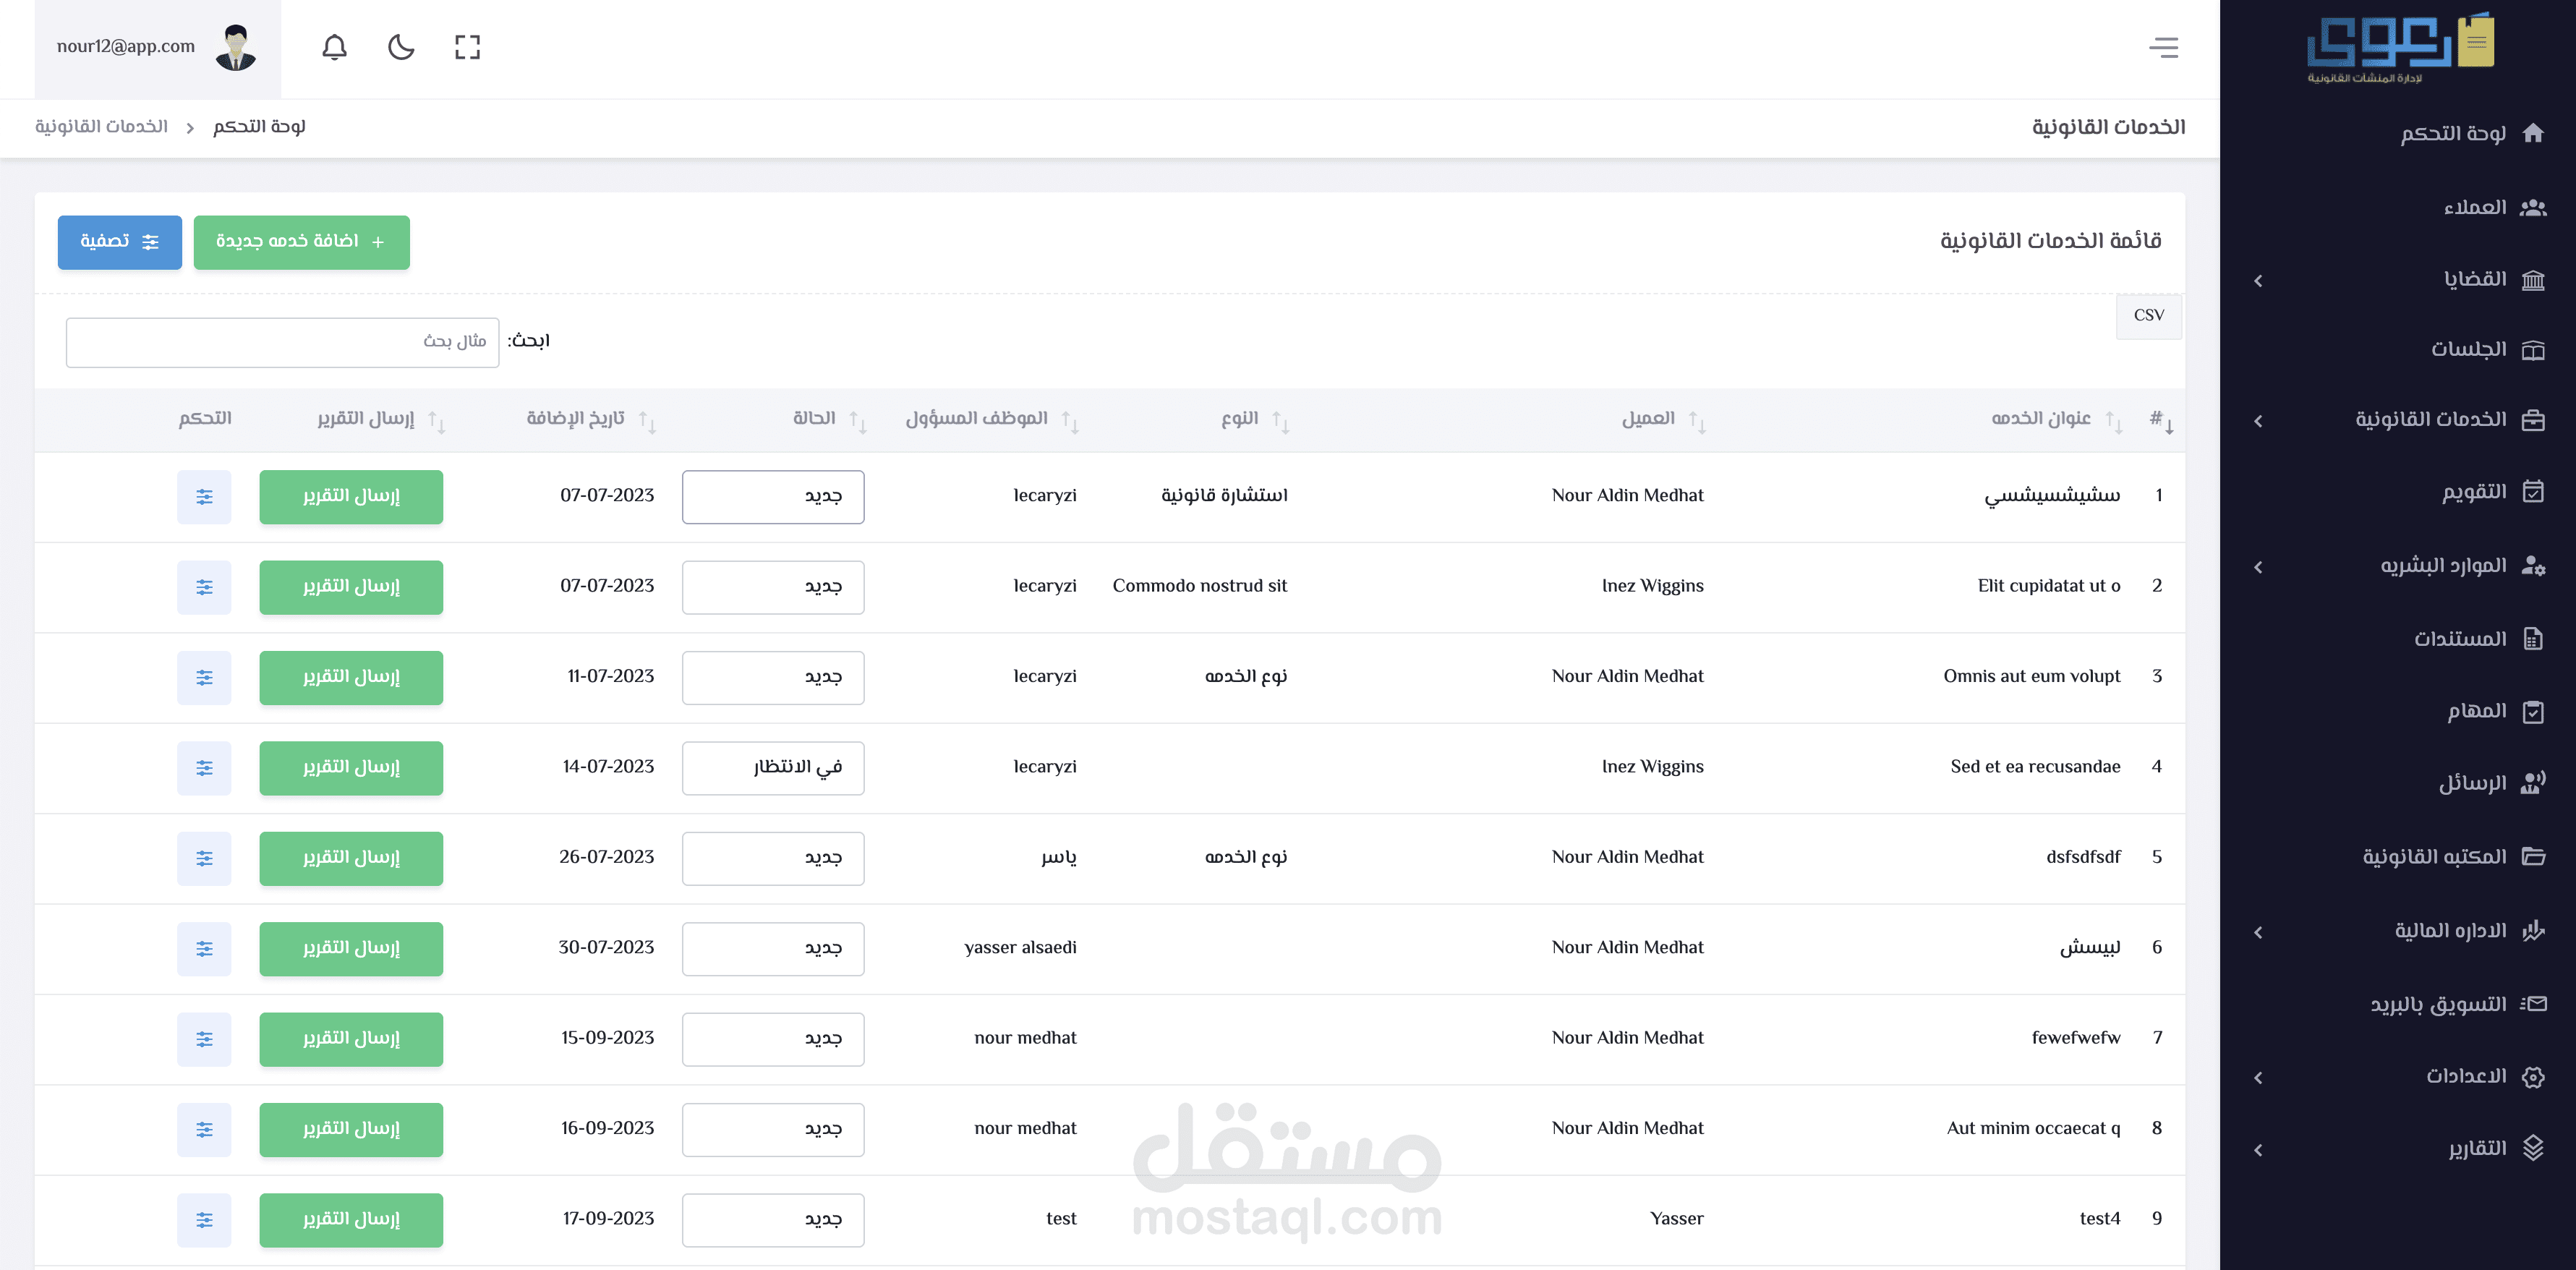Screen dimensions: 2576x1270
Task: Open العملاء in the sidebar menu
Action: pyautogui.click(x=2474, y=208)
